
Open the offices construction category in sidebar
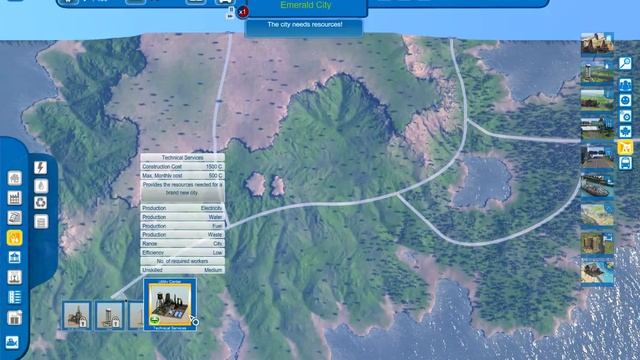(15, 218)
